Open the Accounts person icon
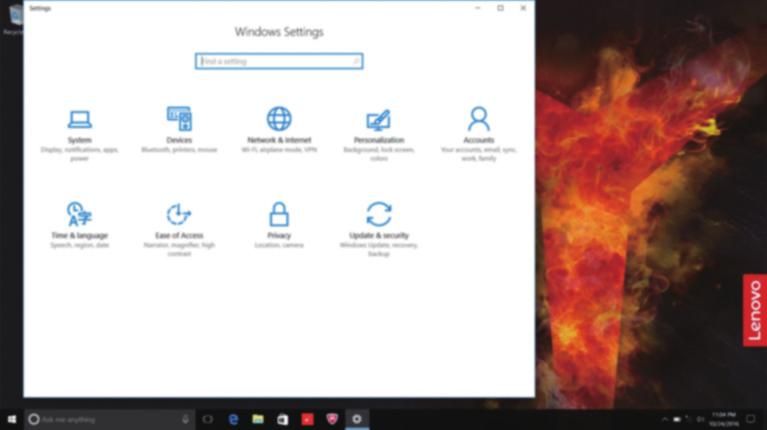This screenshot has height=430, width=767. click(x=478, y=118)
